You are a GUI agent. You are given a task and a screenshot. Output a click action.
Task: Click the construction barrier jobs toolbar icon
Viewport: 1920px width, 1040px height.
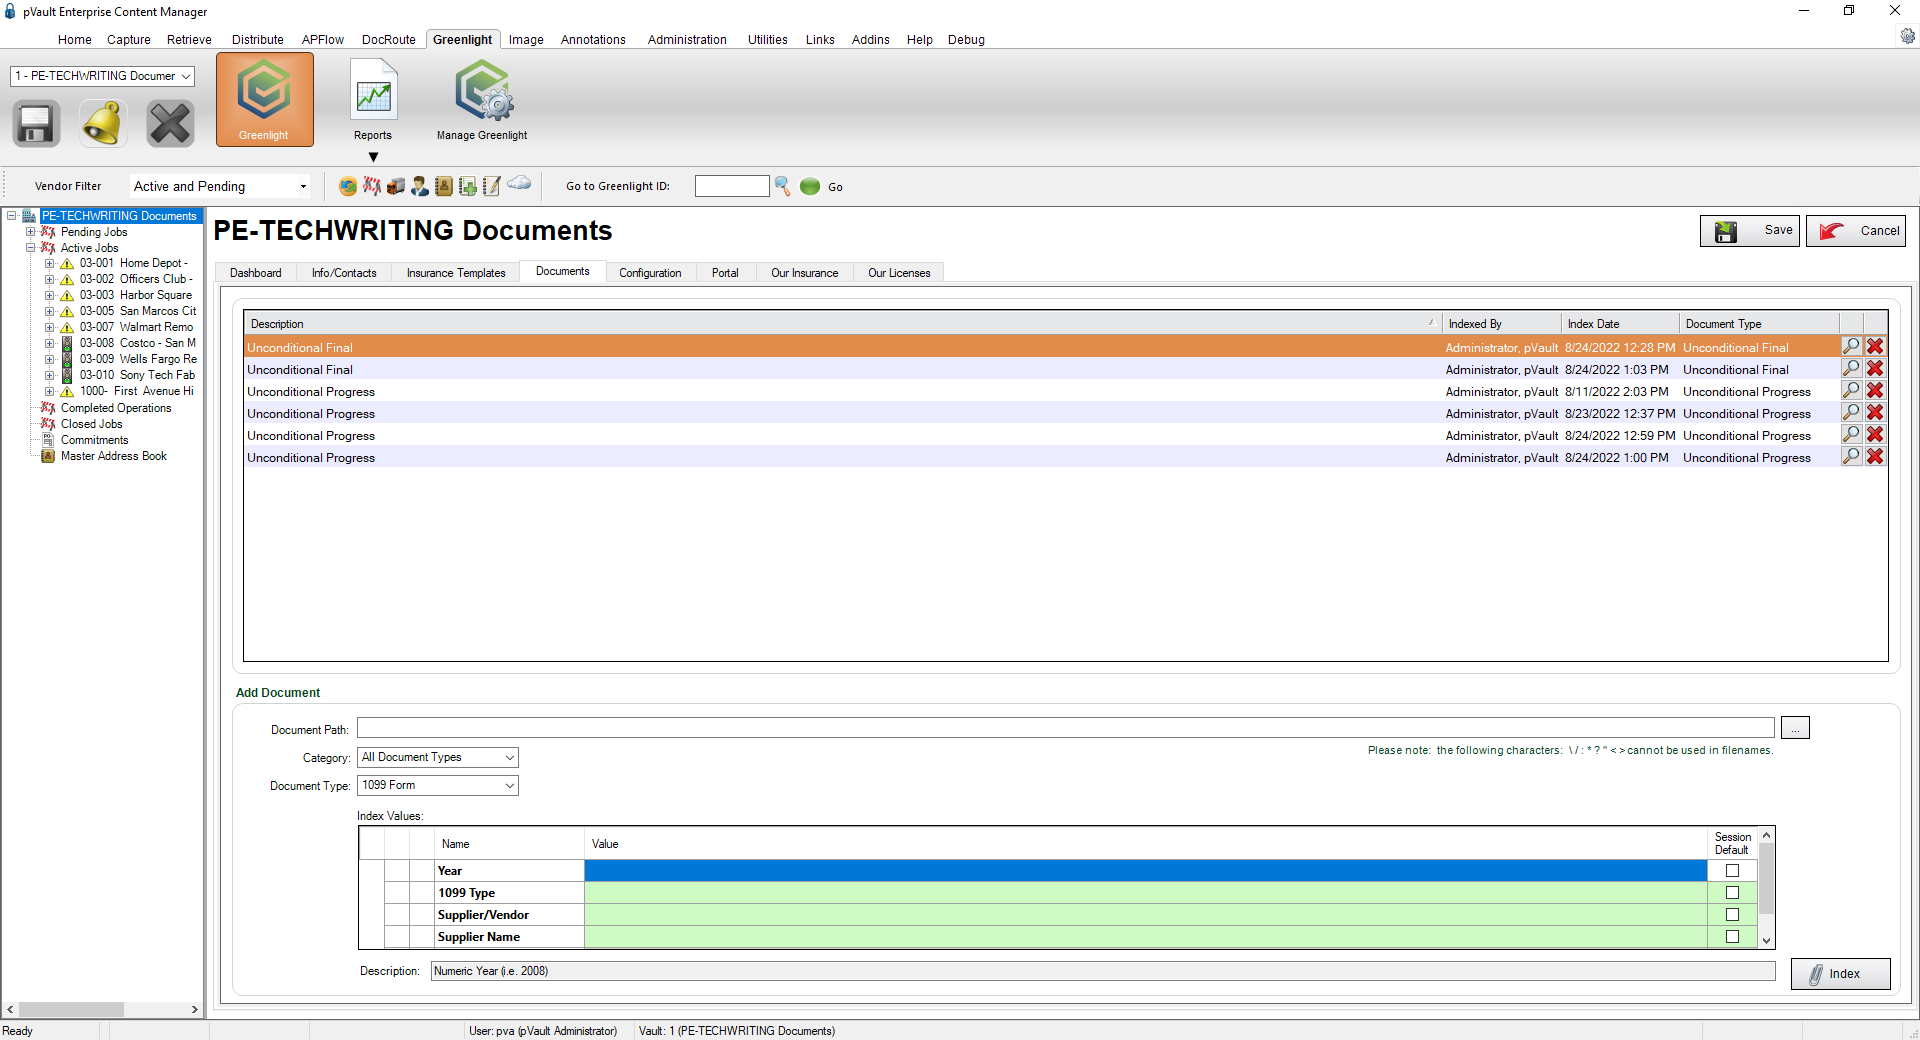click(372, 186)
